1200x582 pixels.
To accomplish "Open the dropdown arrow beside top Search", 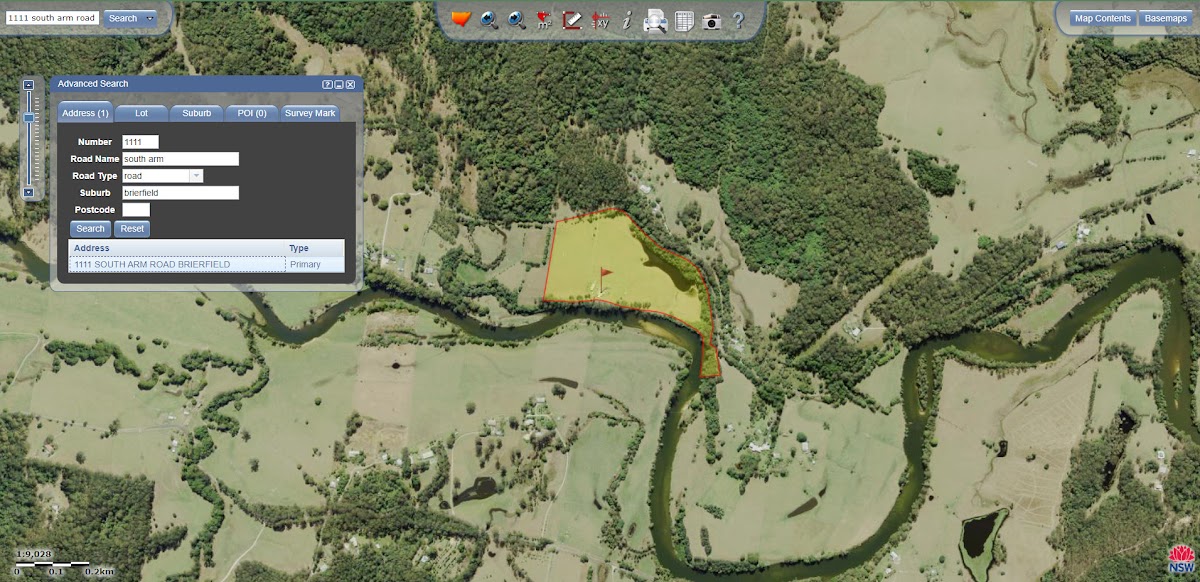I will (x=150, y=18).
